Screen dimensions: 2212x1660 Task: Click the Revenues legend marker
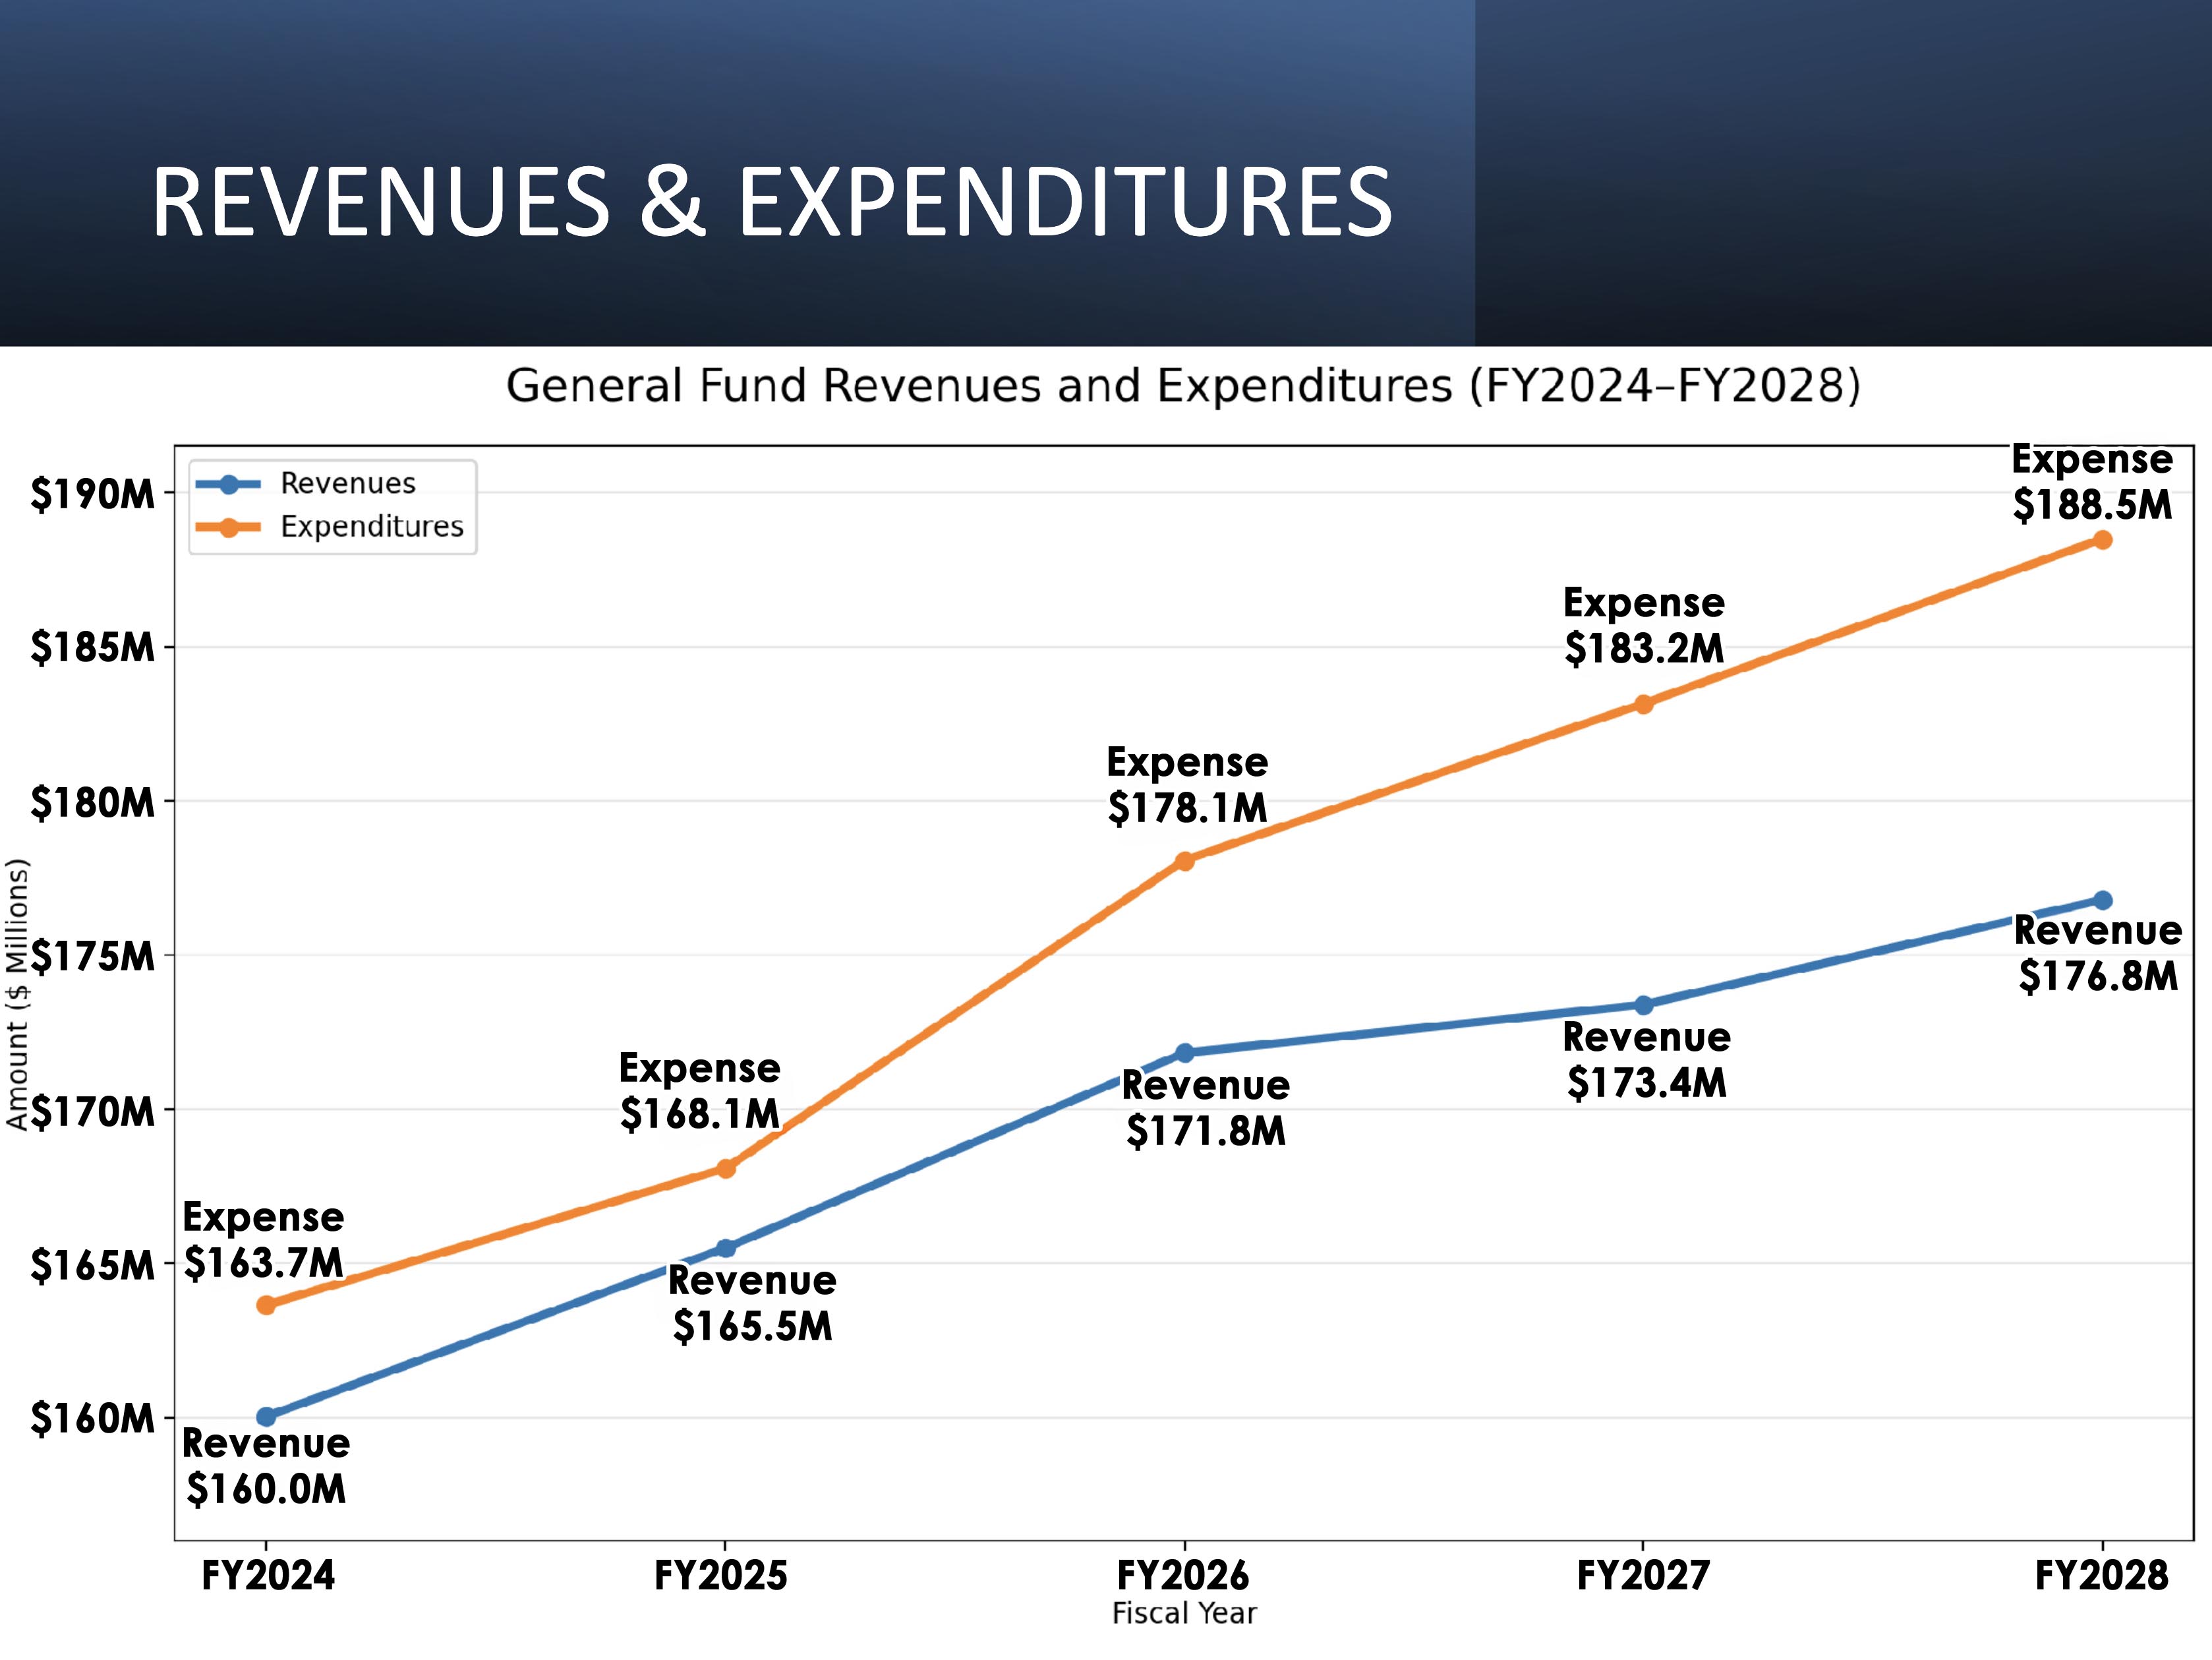228,484
